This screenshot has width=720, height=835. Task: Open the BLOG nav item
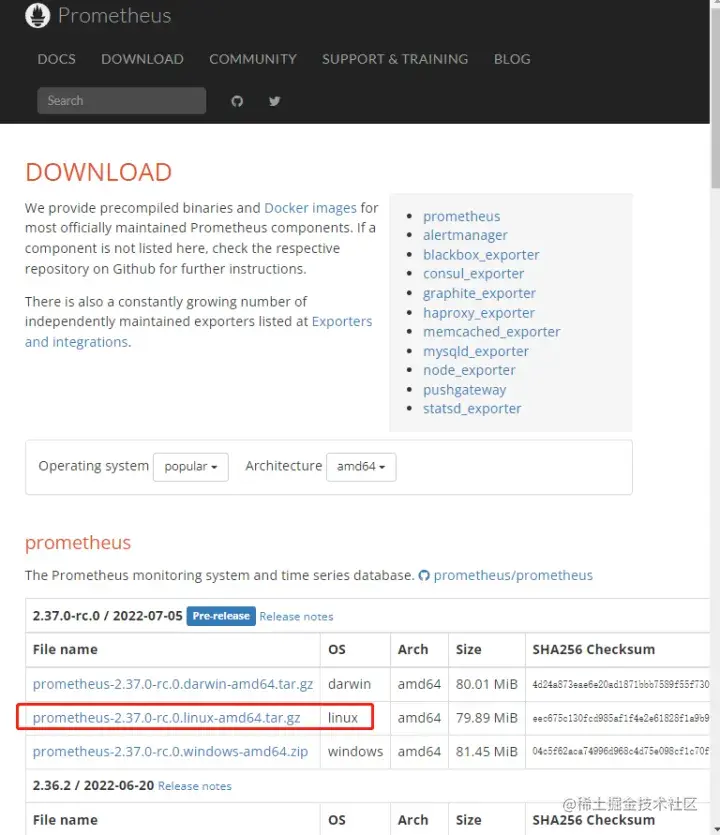tap(512, 59)
